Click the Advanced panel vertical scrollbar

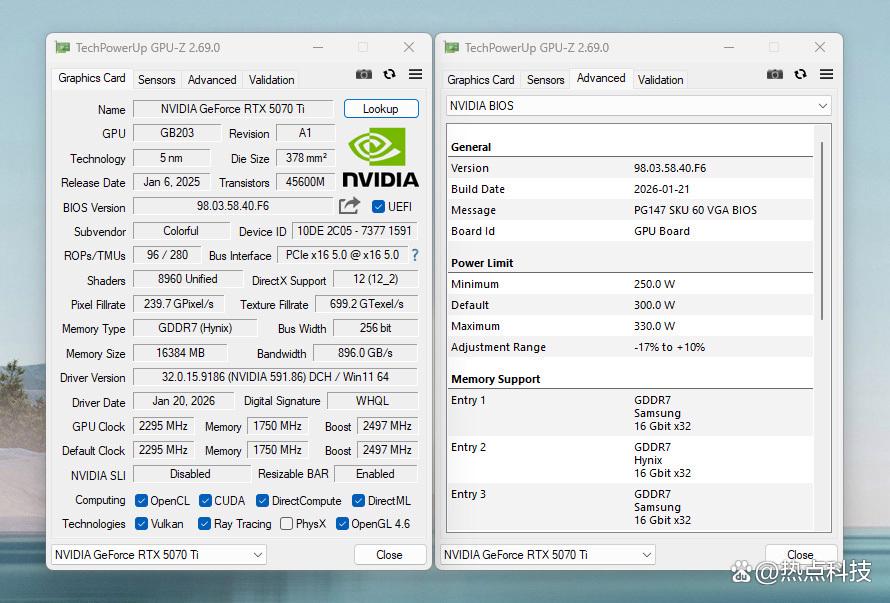coord(822,231)
